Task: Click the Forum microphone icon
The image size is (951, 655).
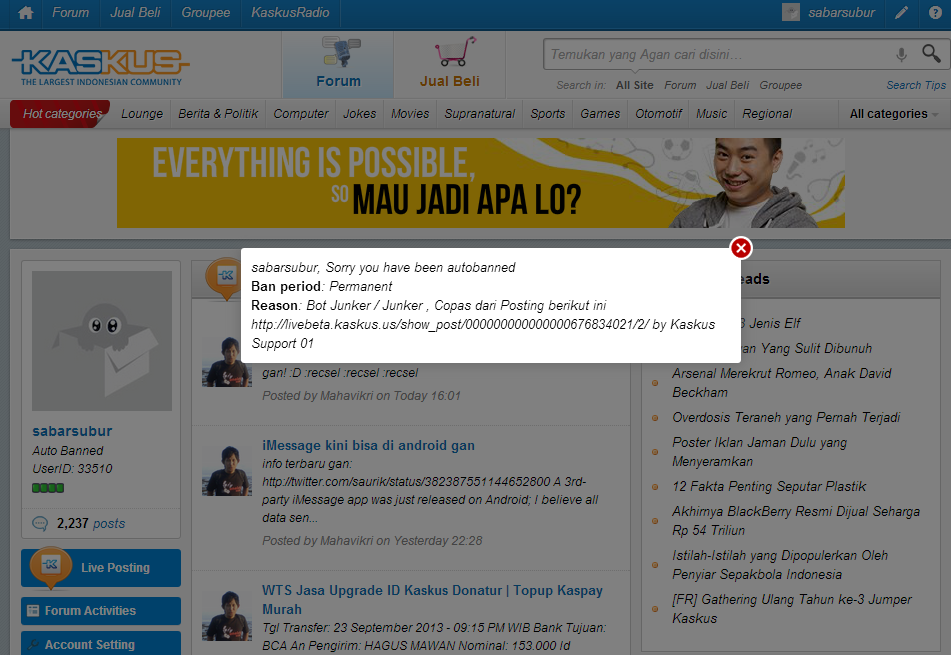Action: (341, 52)
